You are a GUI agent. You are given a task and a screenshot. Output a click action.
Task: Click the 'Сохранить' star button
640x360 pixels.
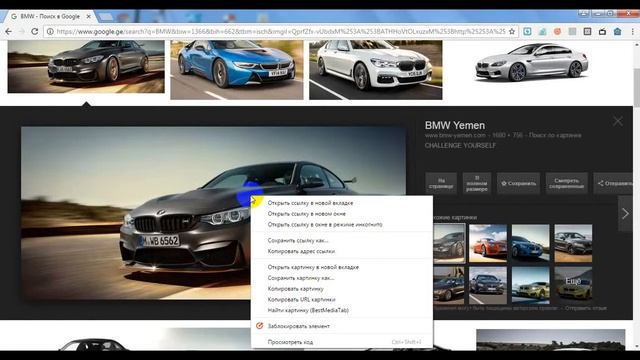(519, 183)
